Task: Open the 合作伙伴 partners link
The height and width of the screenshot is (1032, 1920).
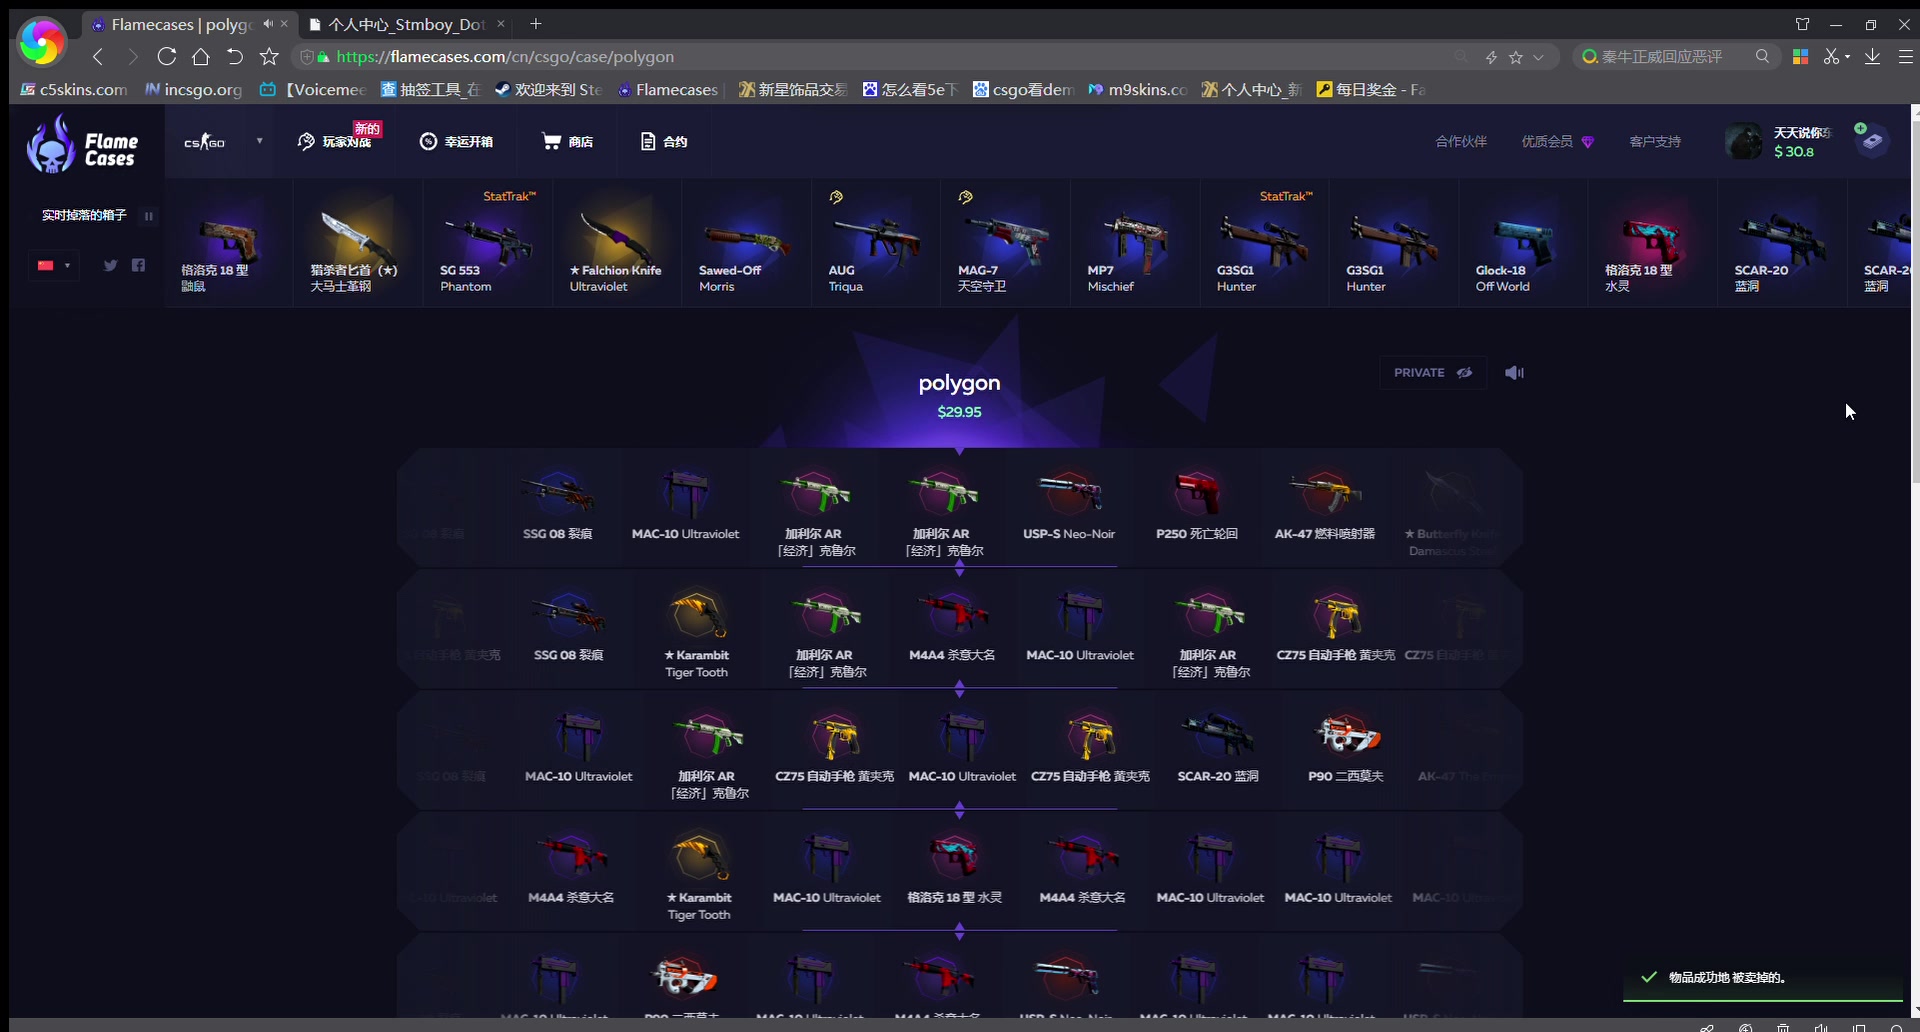Action: [x=1461, y=142]
